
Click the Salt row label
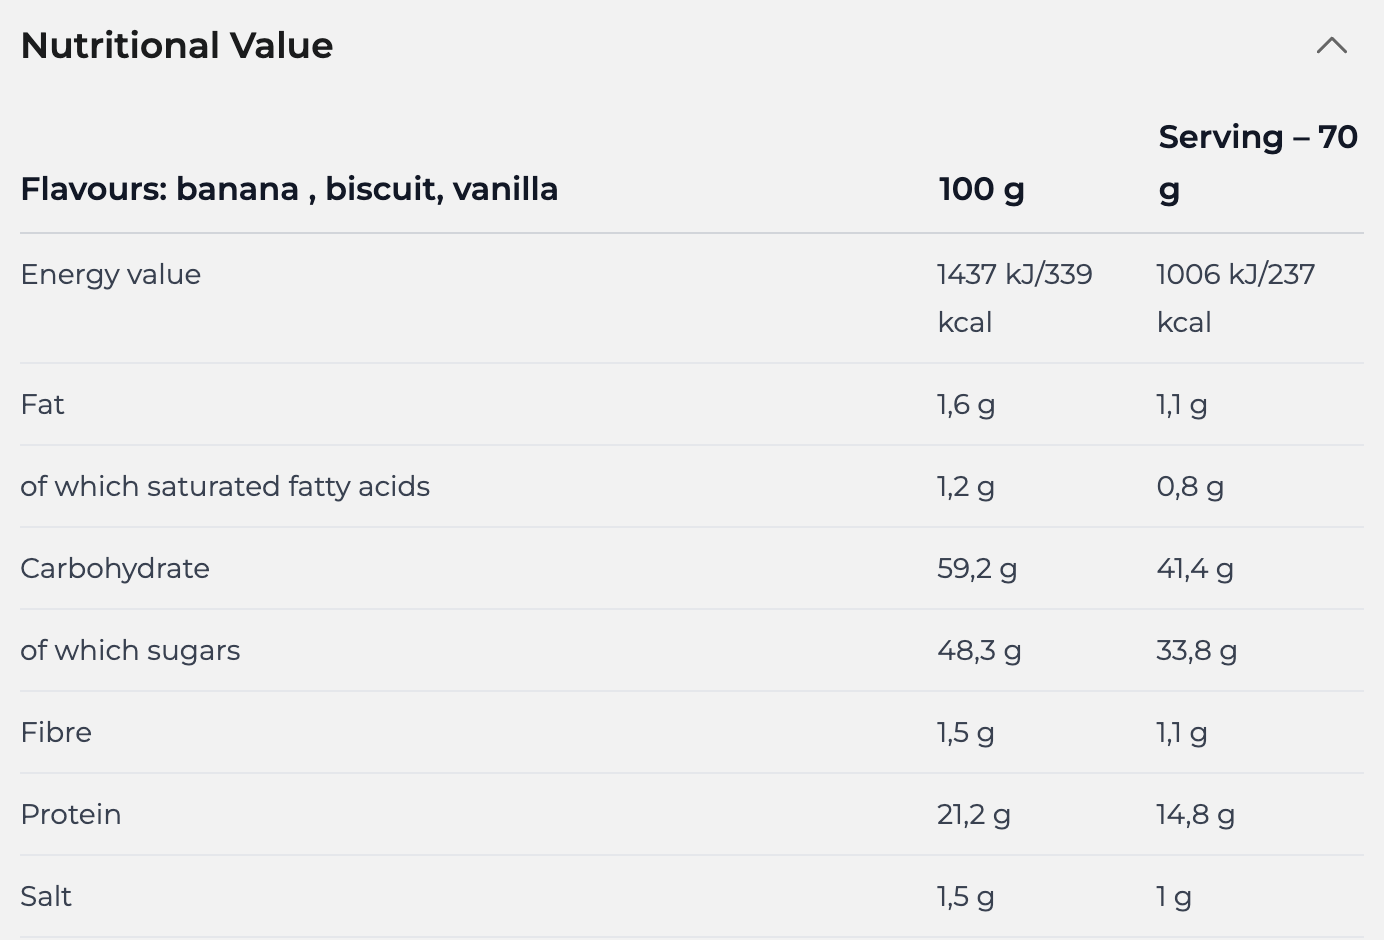coord(46,896)
